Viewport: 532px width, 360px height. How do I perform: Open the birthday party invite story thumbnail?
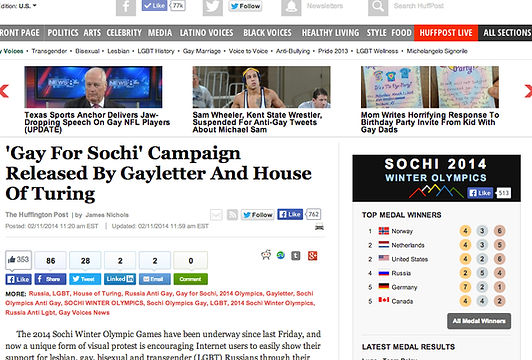[x=430, y=87]
